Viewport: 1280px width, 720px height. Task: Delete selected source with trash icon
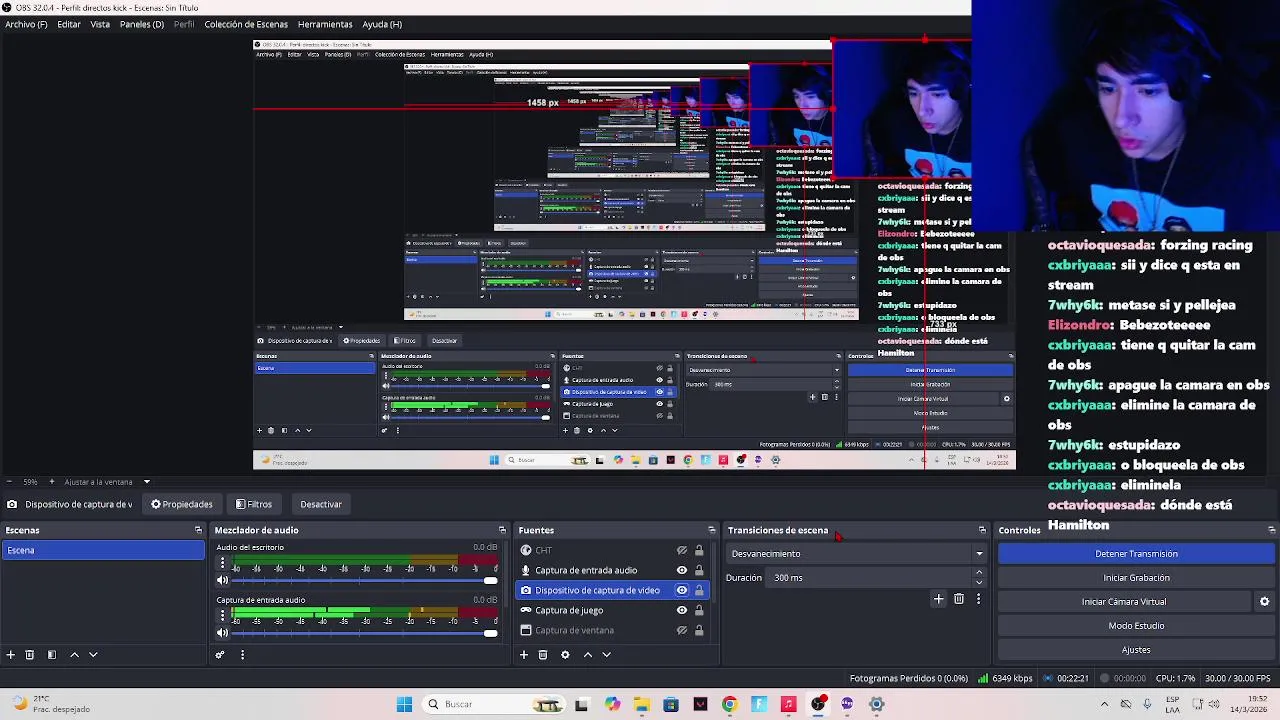(543, 655)
